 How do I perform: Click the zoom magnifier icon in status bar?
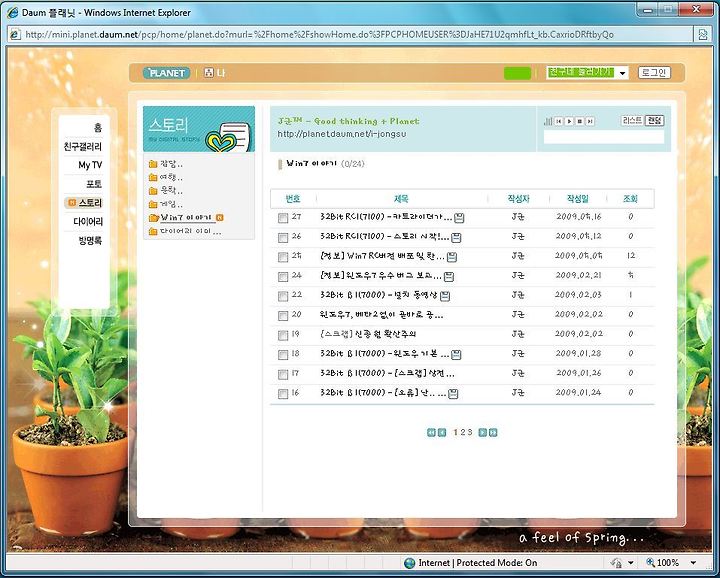(x=650, y=562)
